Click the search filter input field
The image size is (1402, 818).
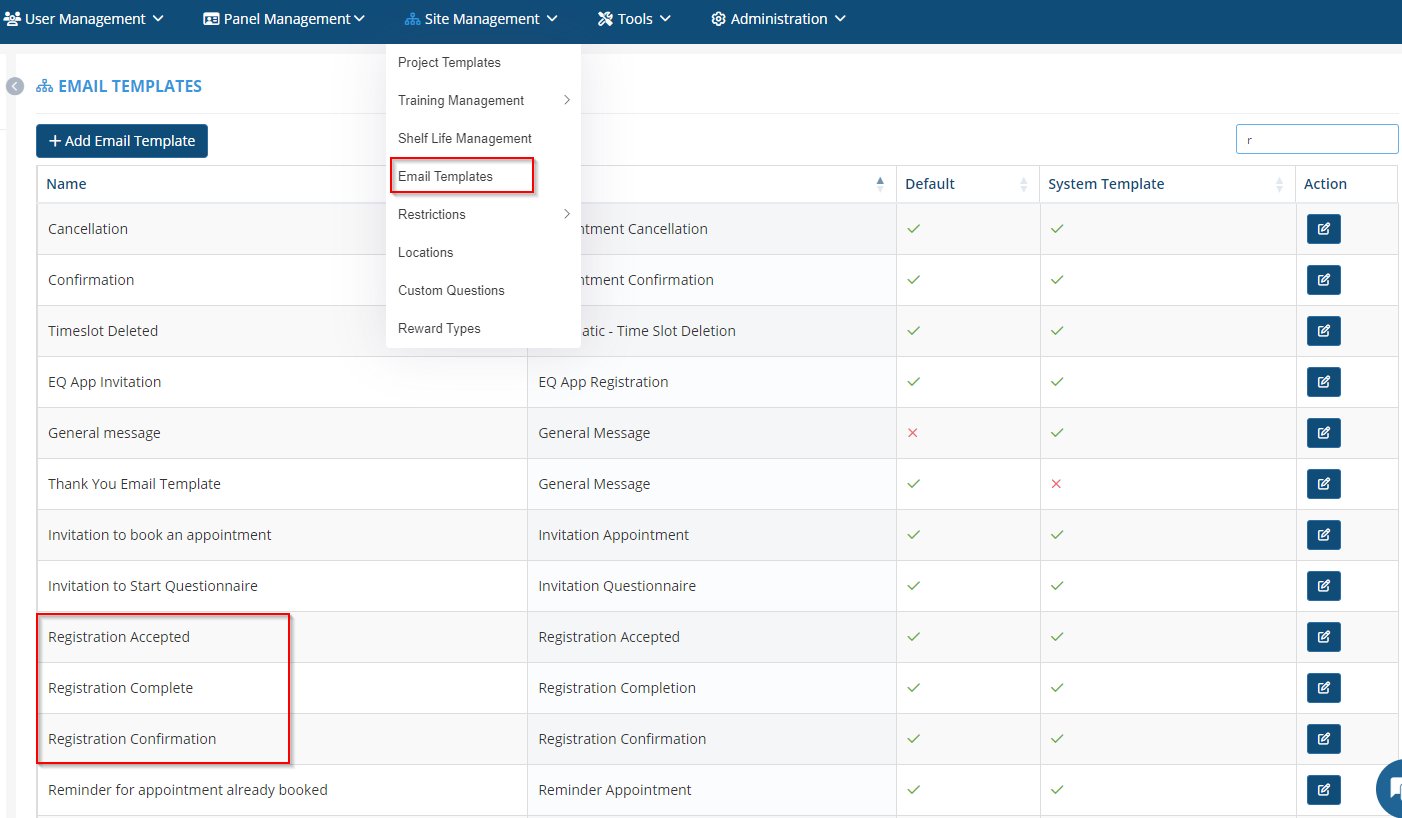pyautogui.click(x=1316, y=140)
